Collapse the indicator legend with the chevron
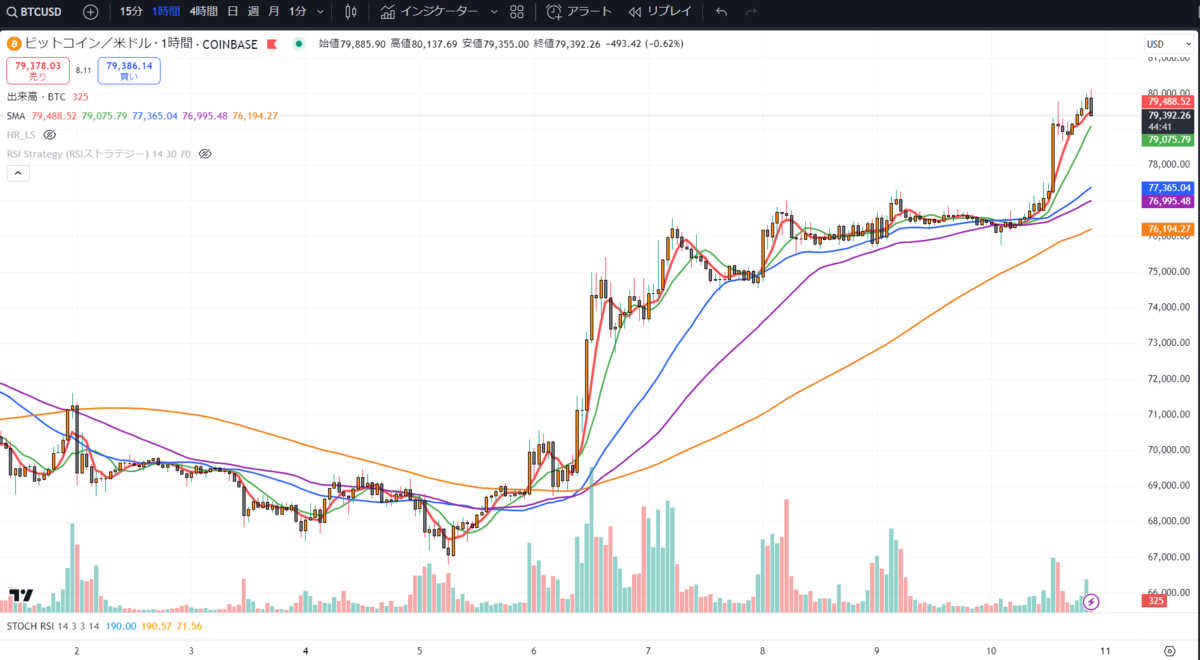 click(20, 172)
